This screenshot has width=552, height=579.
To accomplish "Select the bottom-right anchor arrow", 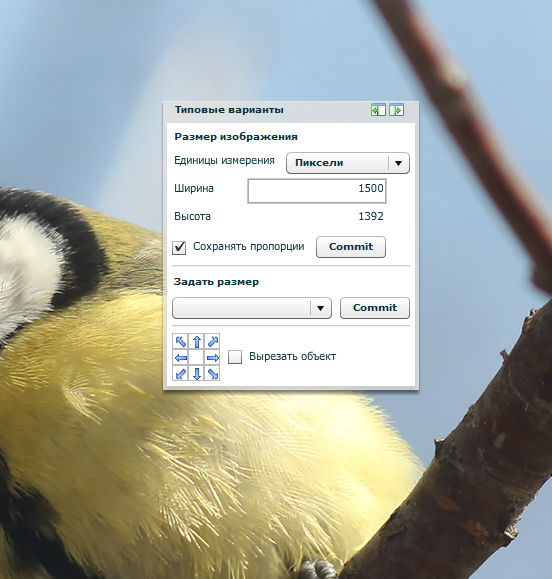I will point(212,373).
